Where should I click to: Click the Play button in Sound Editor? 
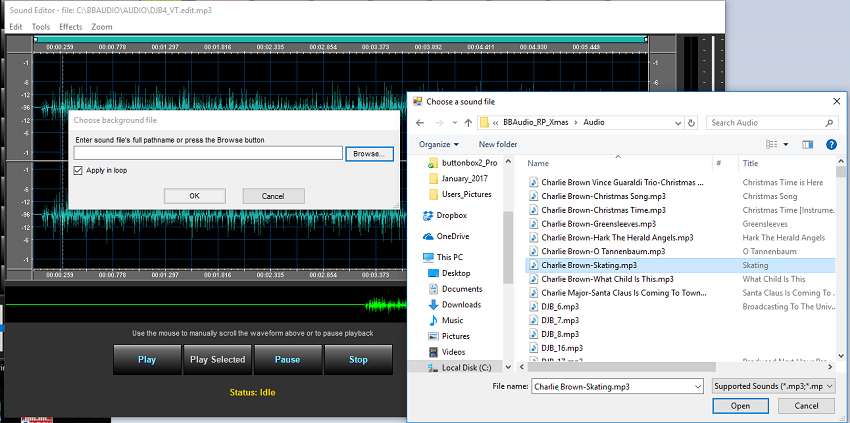point(147,360)
